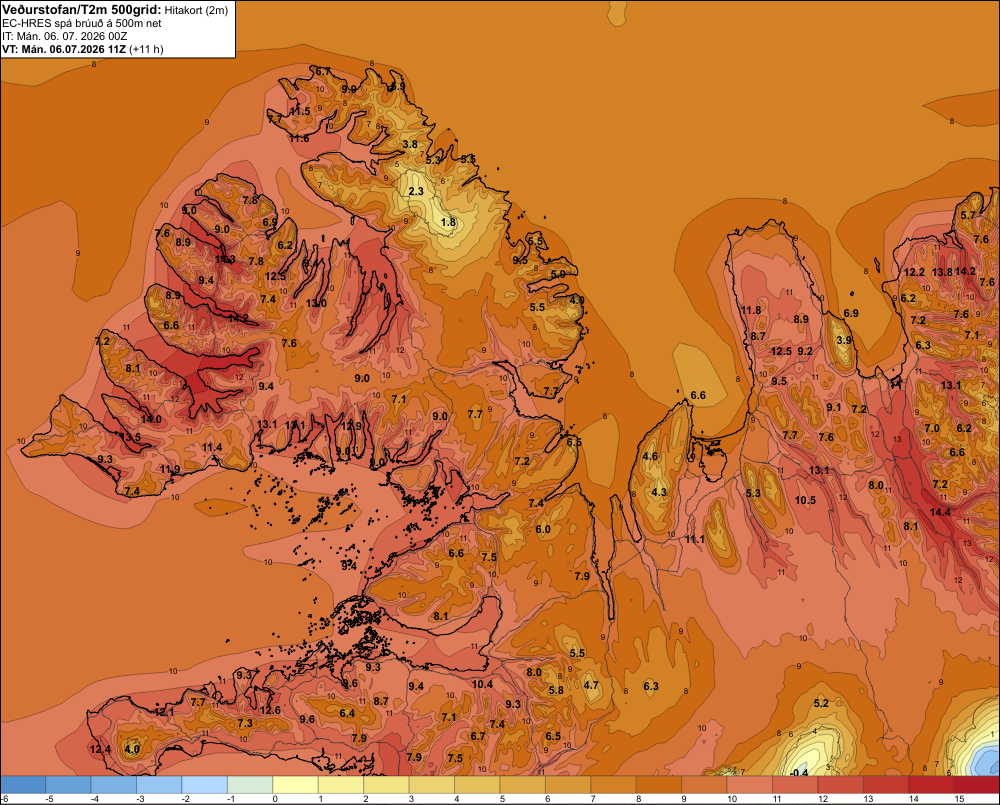Select the 3.9 temperature value

click(x=844, y=340)
